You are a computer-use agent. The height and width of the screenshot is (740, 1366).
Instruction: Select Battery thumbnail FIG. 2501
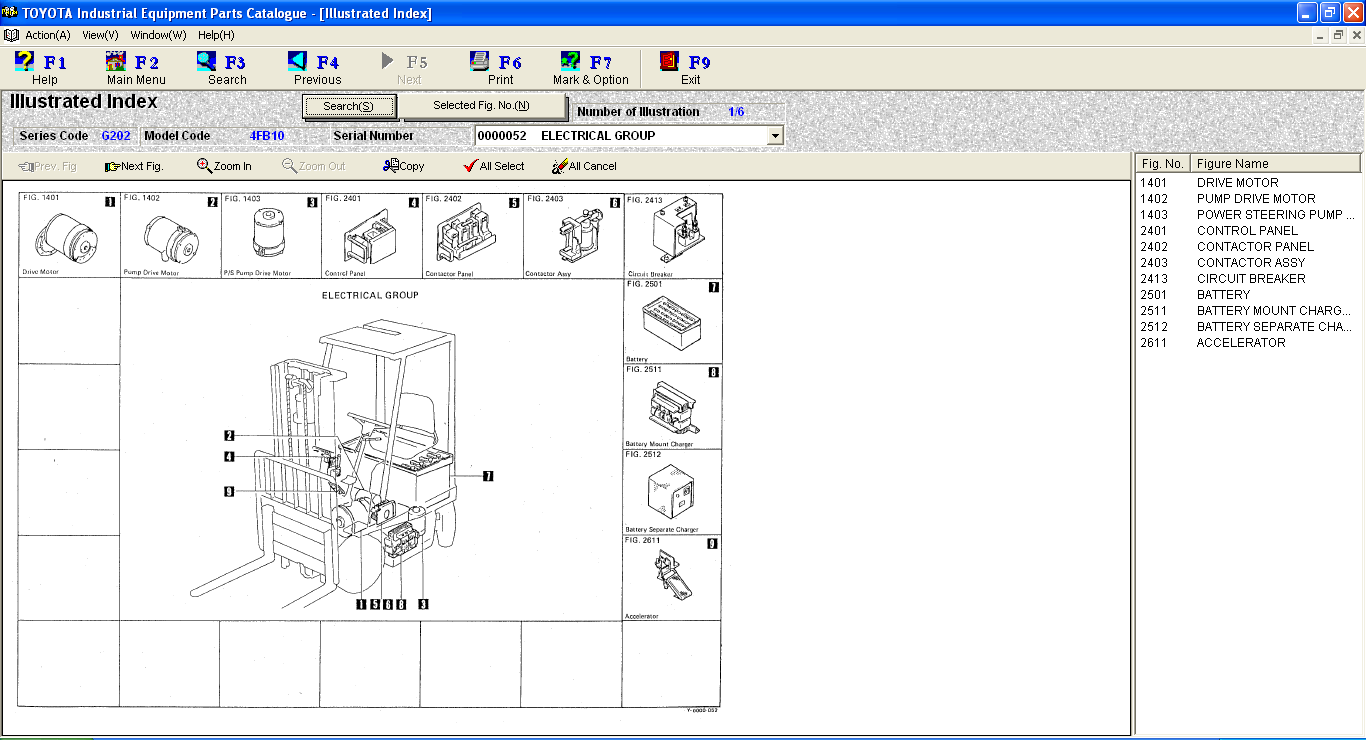[x=673, y=321]
